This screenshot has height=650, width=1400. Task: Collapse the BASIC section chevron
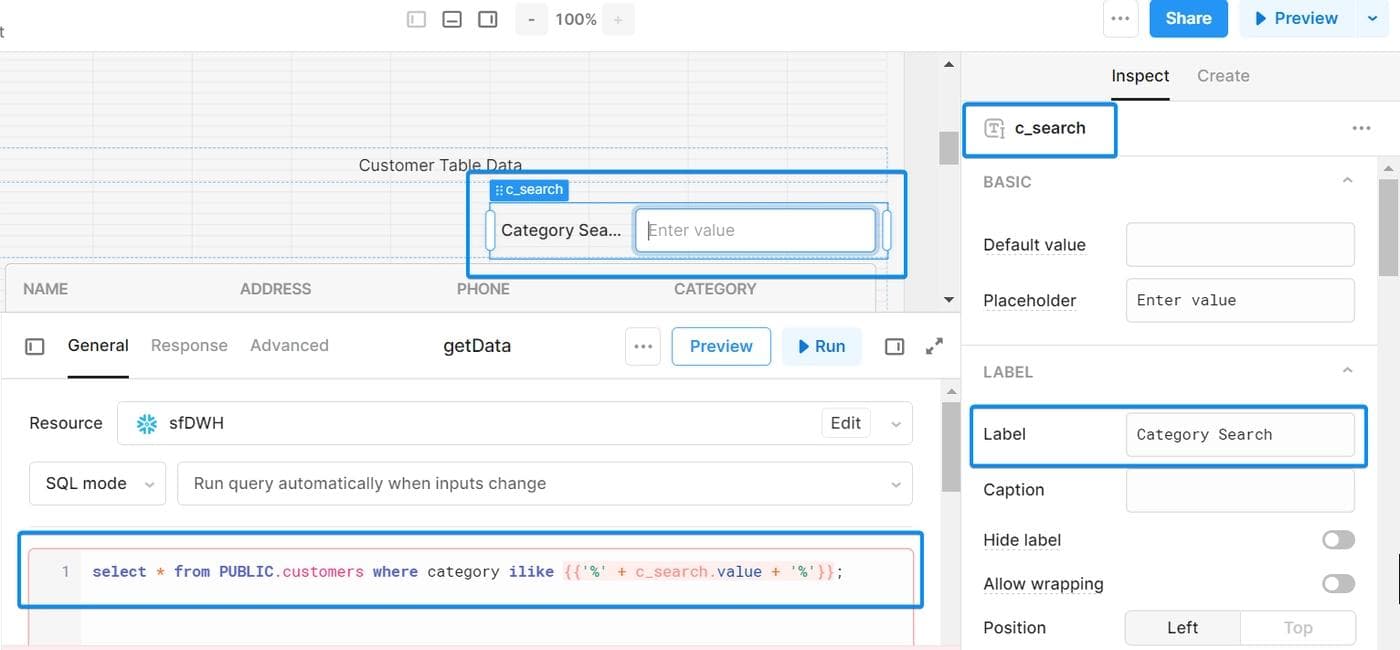point(1347,181)
